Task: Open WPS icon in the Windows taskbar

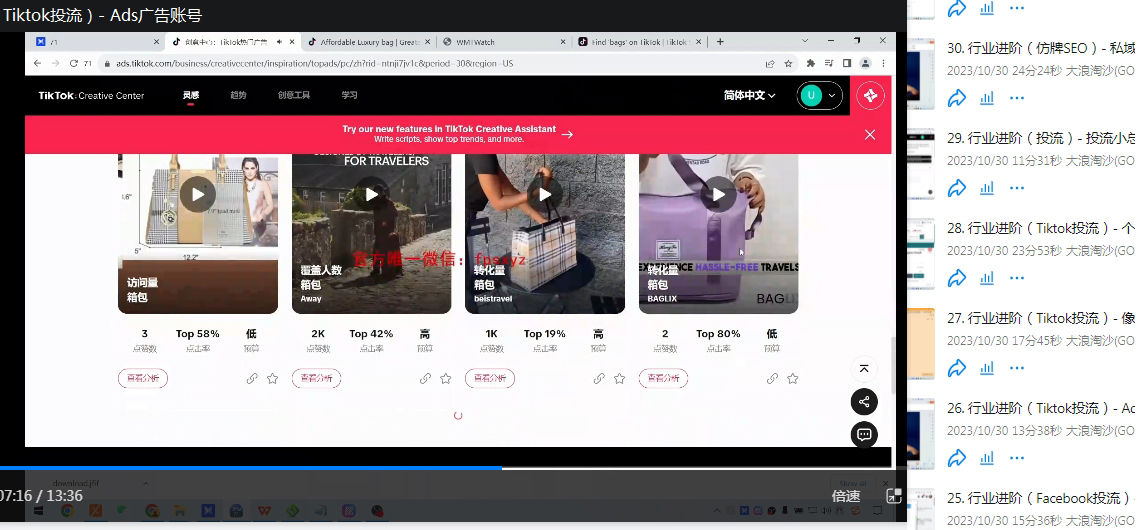Action: (x=264, y=511)
